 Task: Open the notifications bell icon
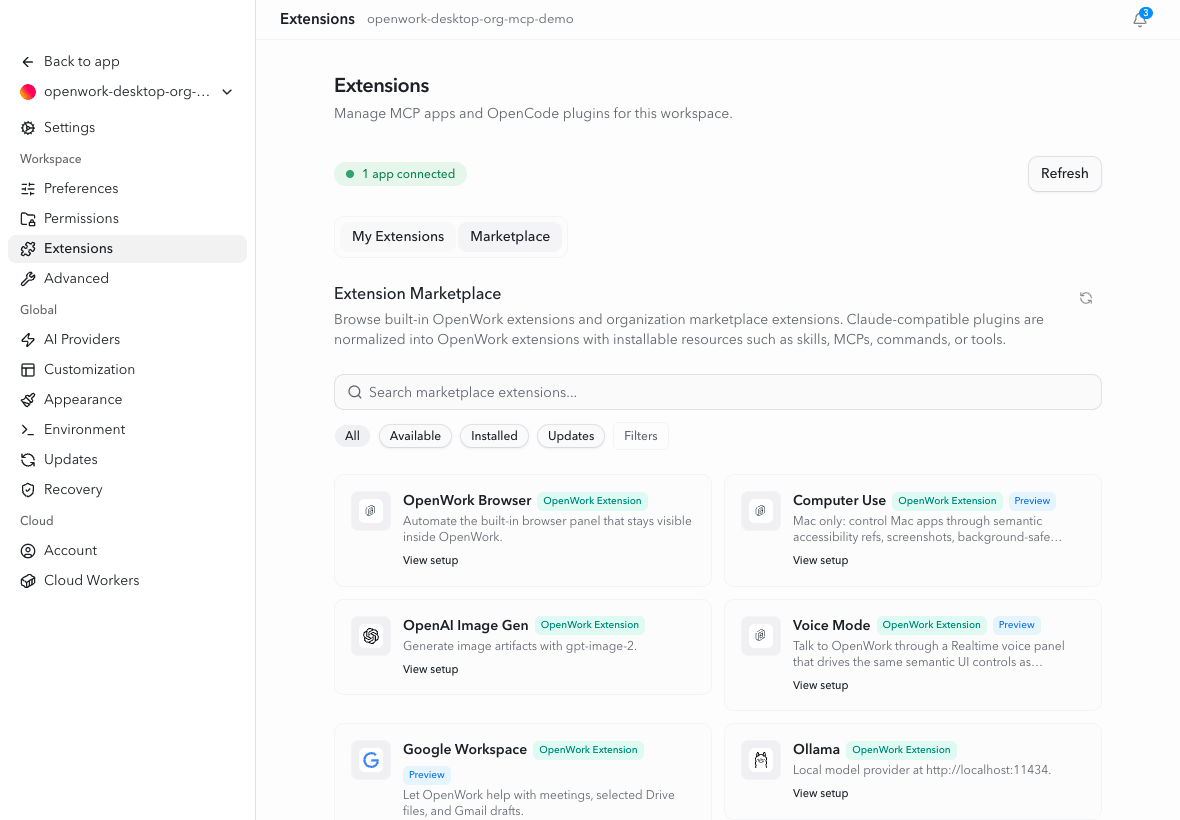point(1140,20)
